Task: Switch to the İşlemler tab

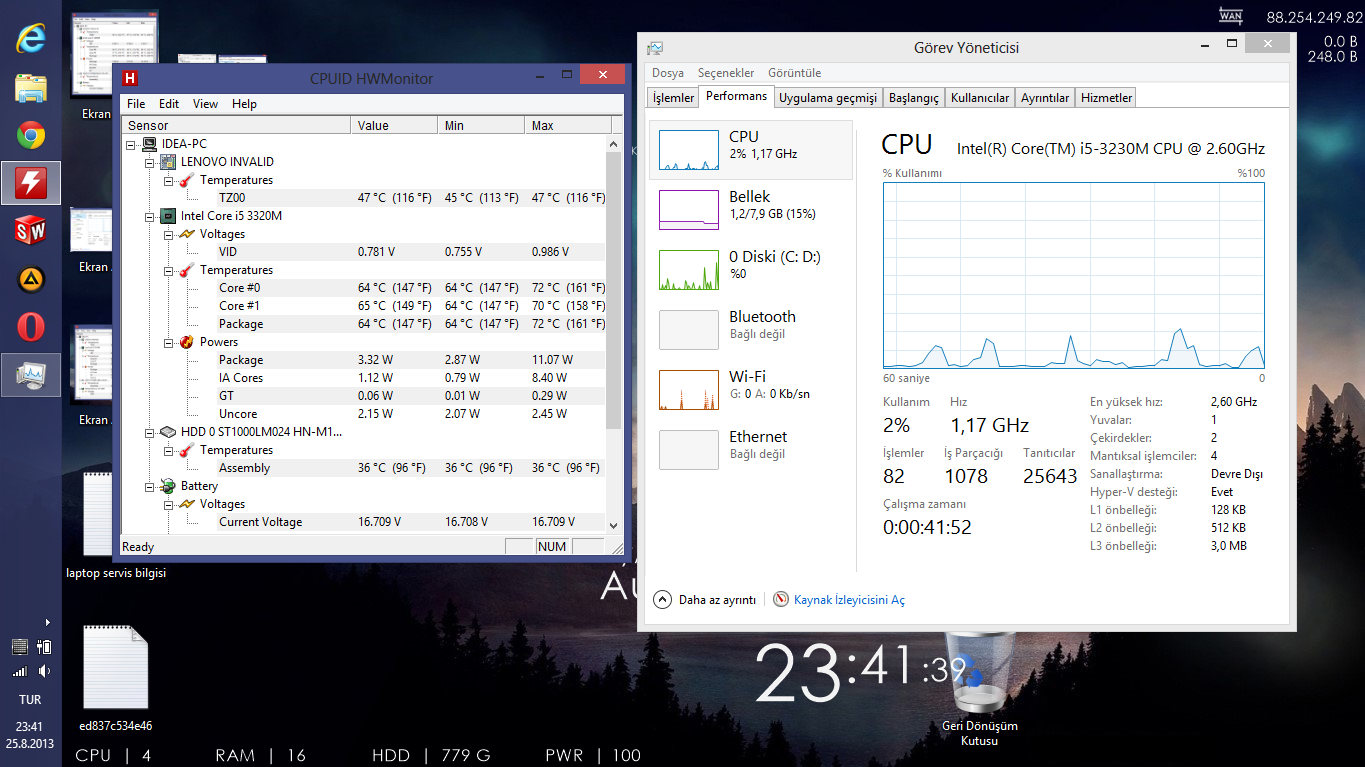Action: tap(673, 98)
